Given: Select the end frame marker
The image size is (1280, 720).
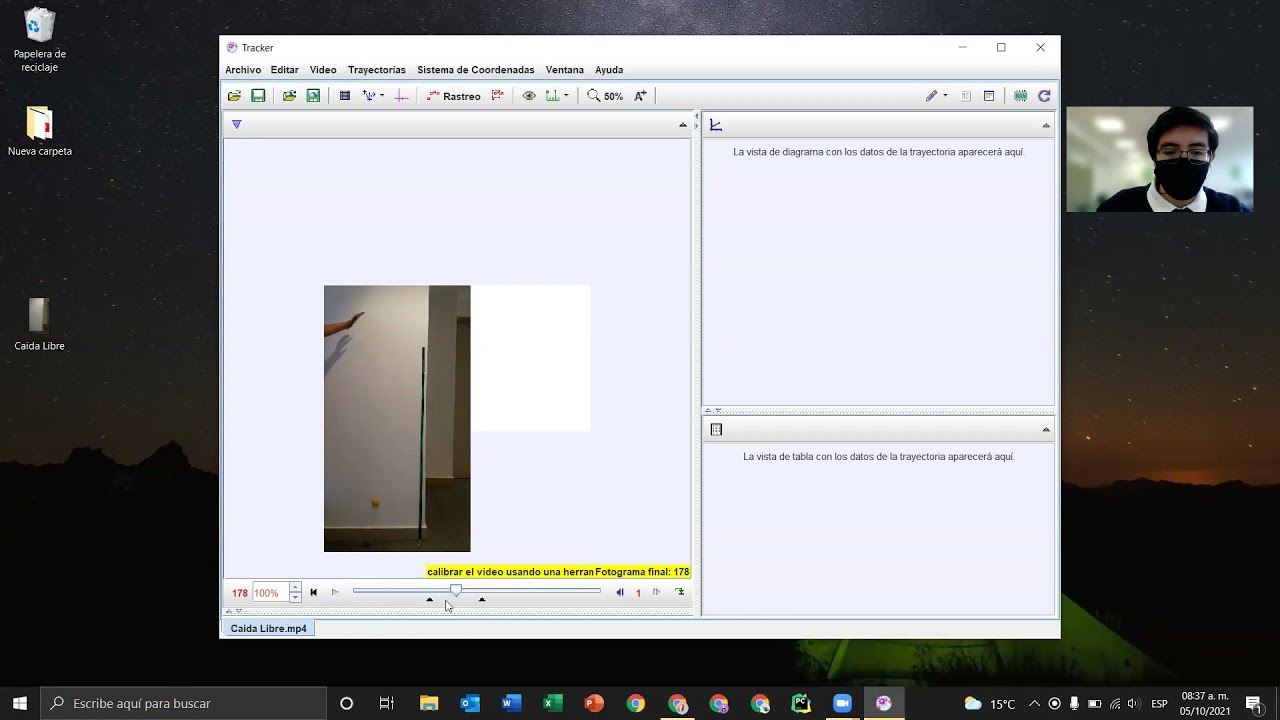Looking at the screenshot, I should (482, 600).
